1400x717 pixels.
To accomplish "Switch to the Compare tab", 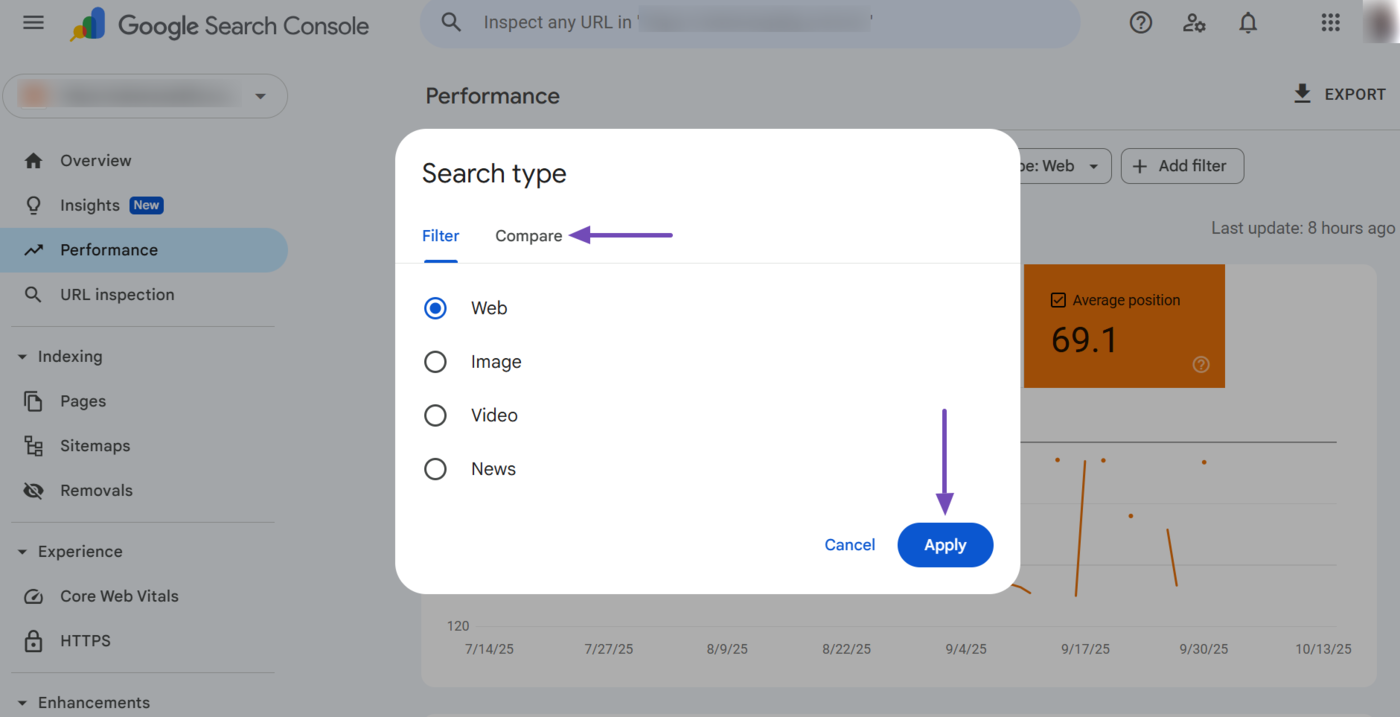I will coord(528,236).
